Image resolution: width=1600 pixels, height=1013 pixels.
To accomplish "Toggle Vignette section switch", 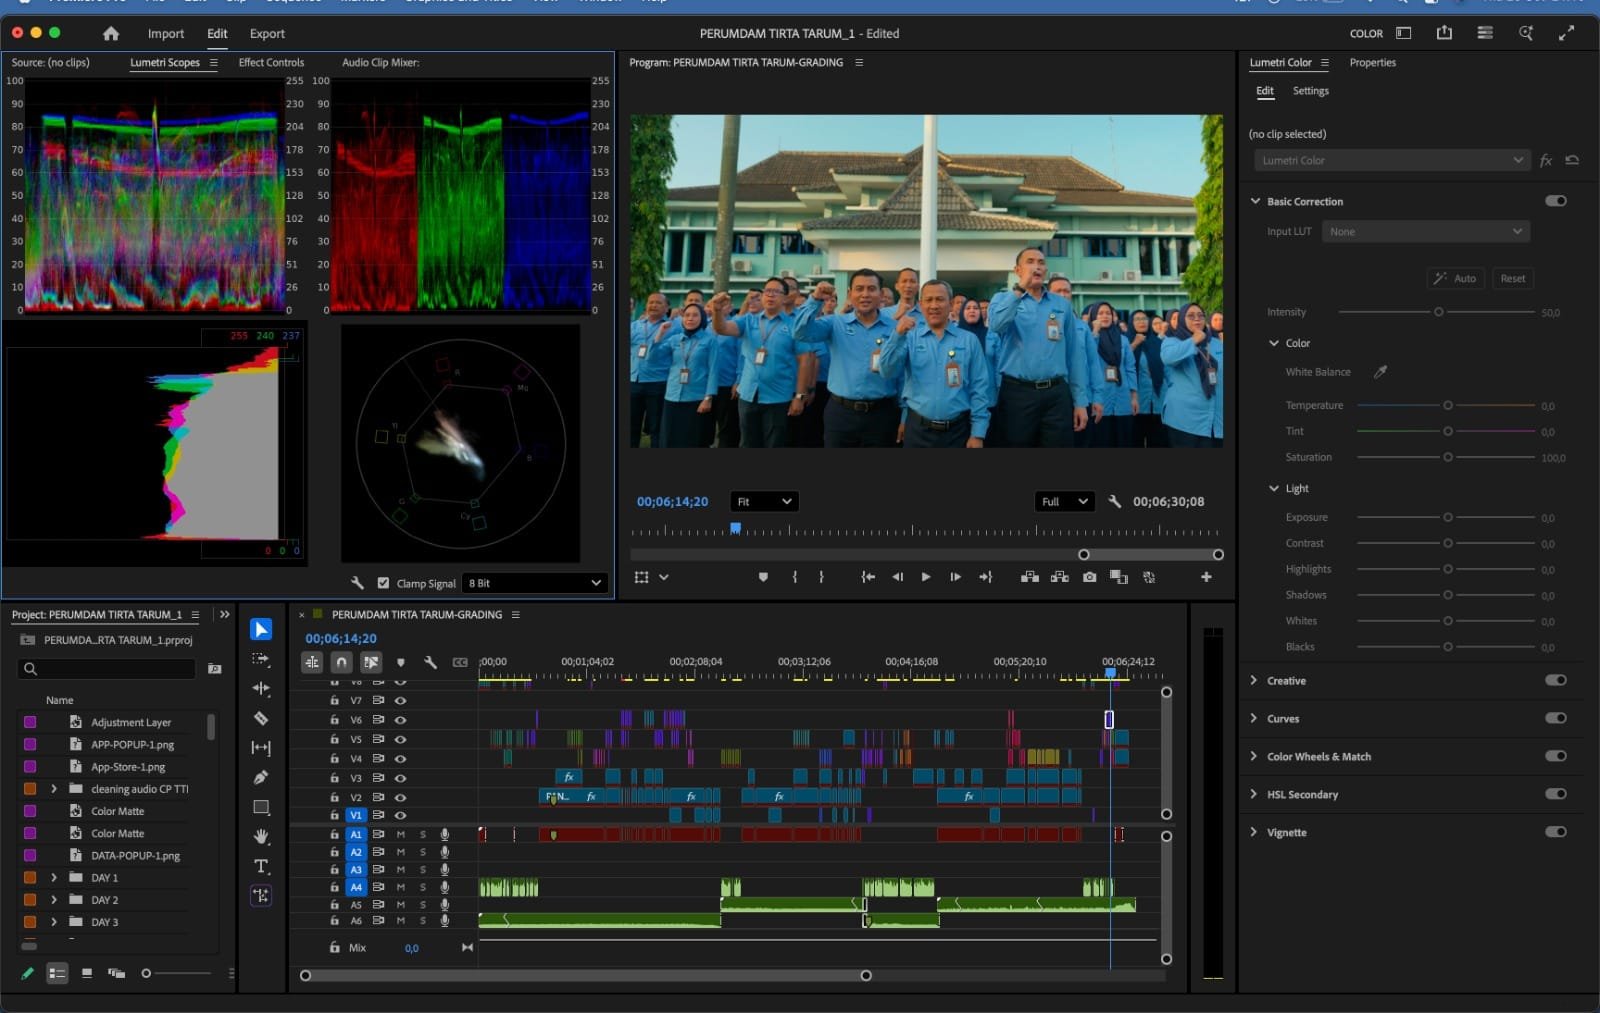I will tap(1556, 832).
